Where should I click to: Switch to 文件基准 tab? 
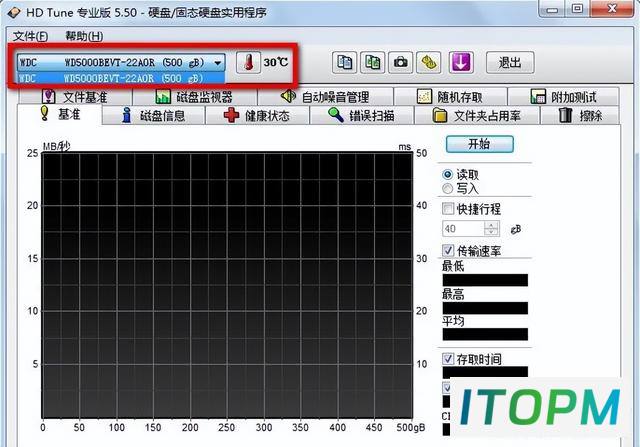click(75, 97)
